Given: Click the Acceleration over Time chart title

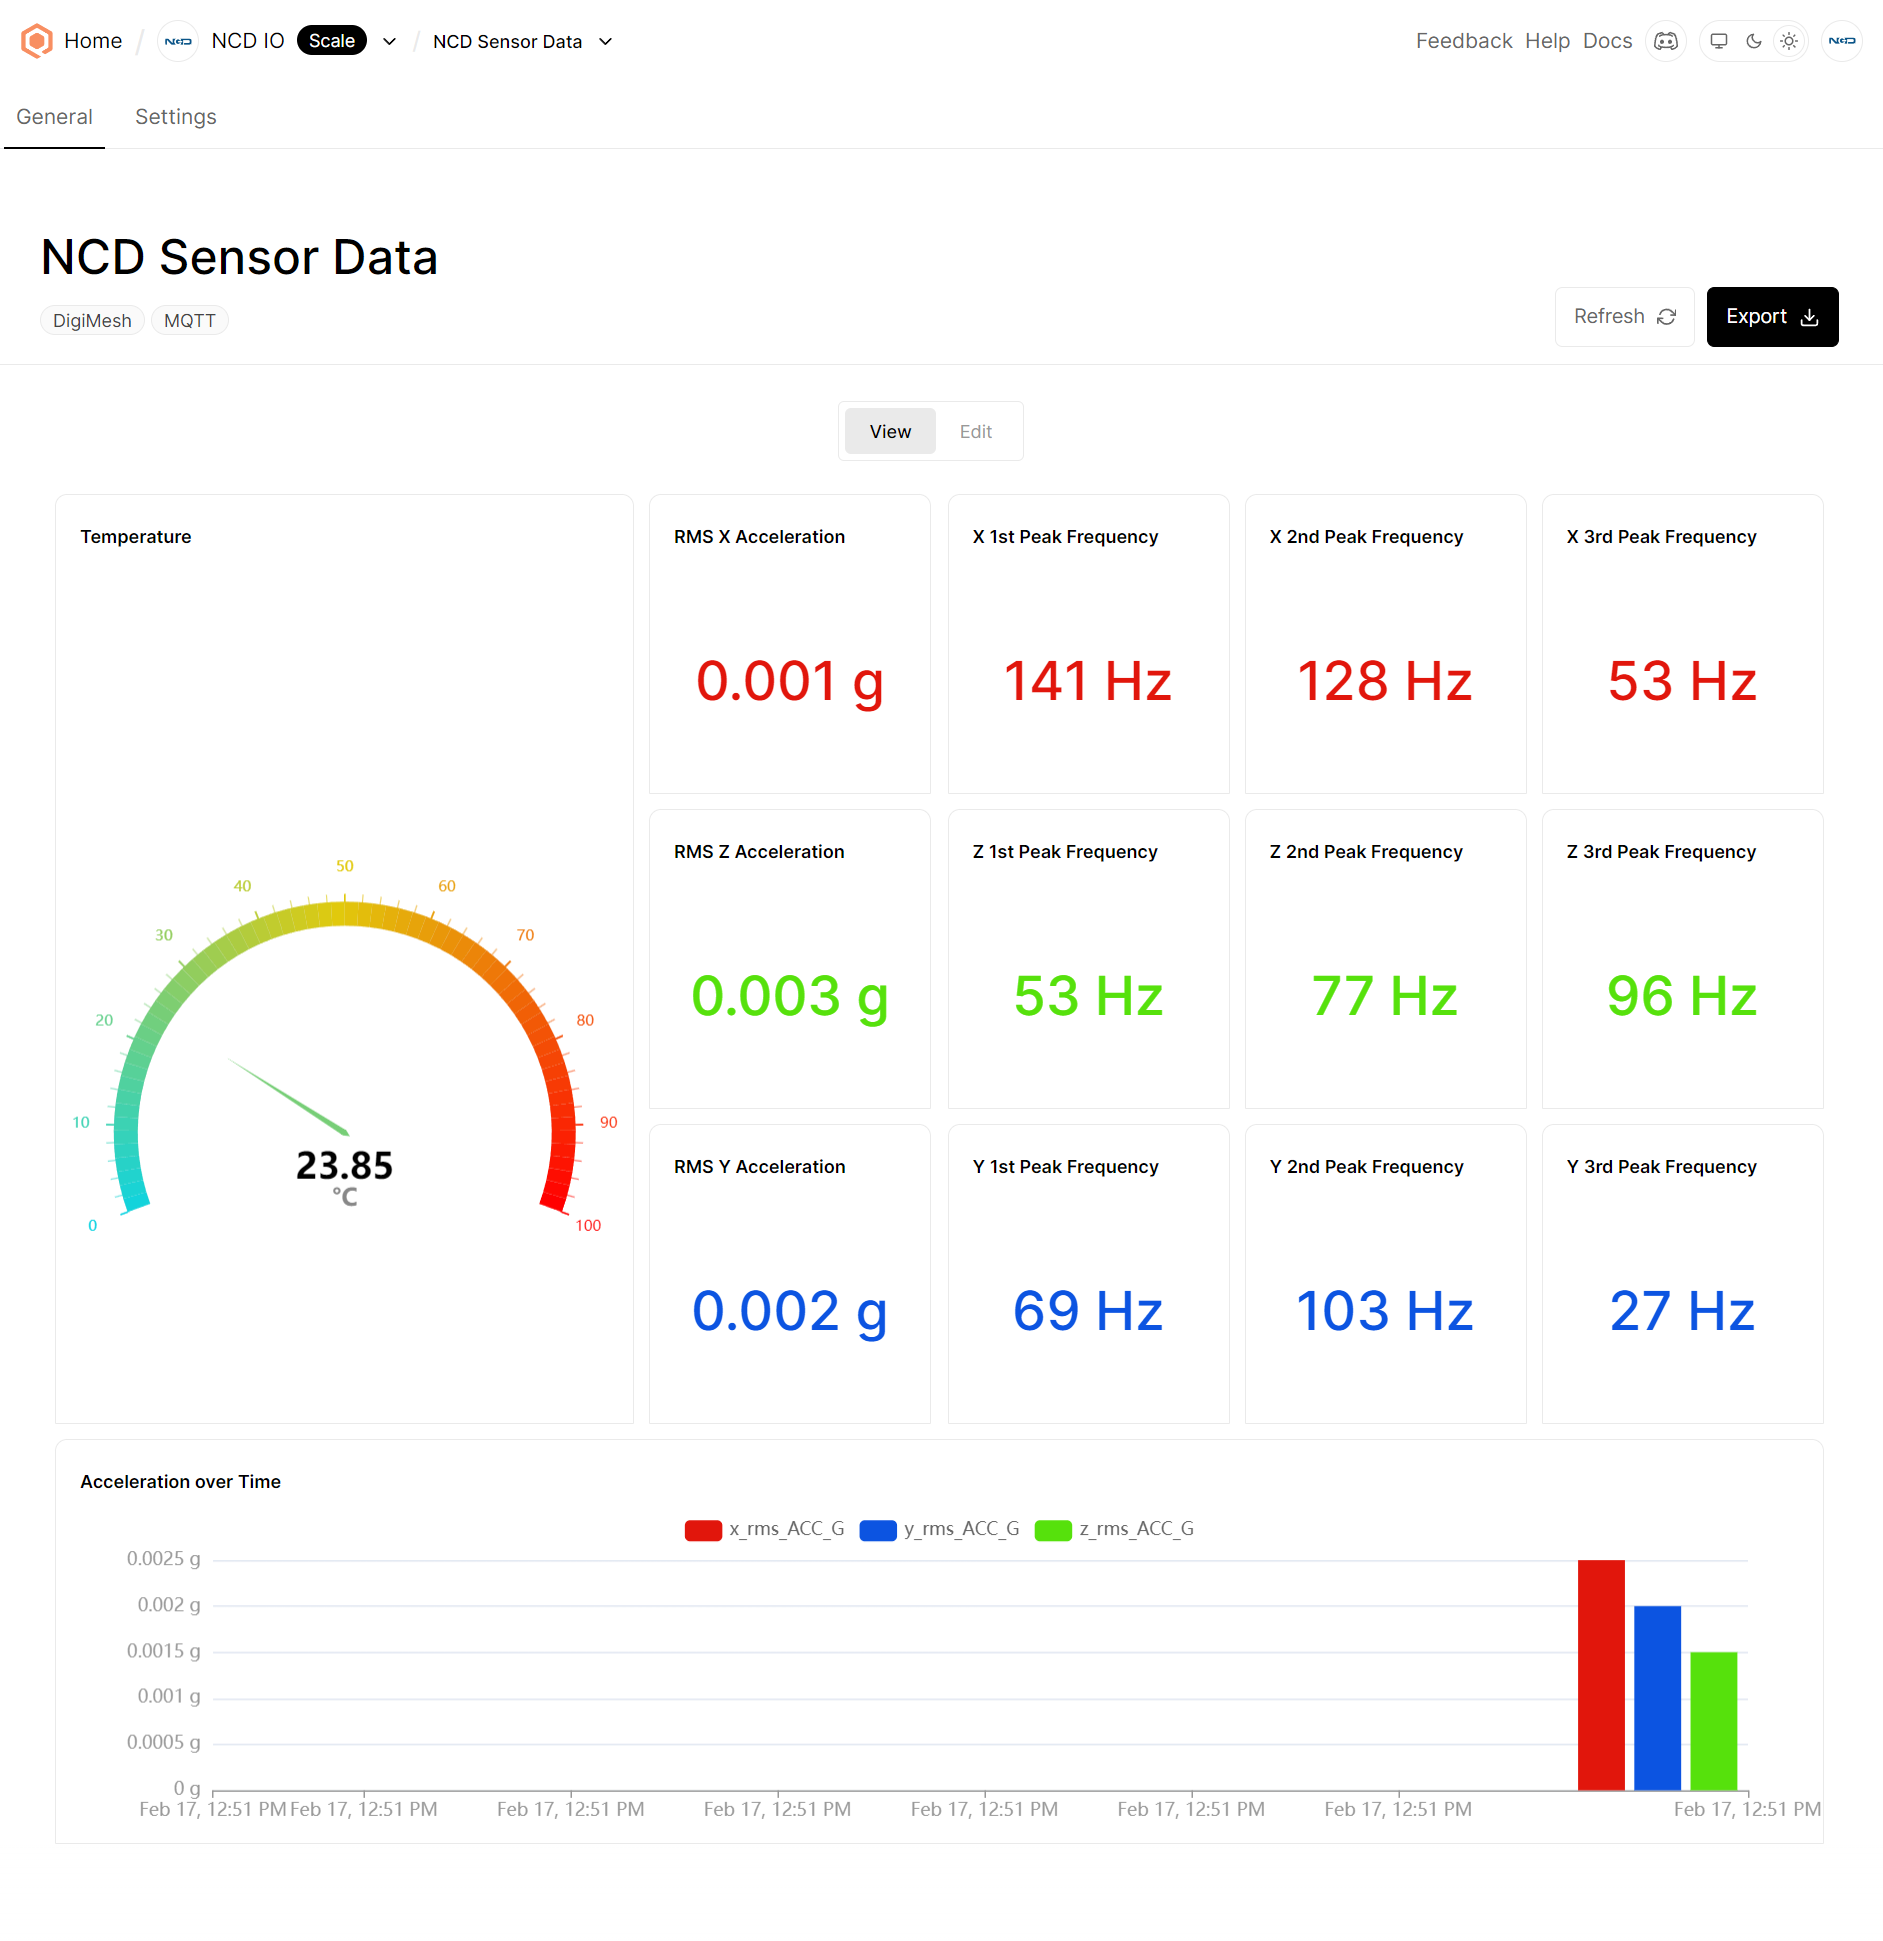Looking at the screenshot, I should pos(180,1482).
